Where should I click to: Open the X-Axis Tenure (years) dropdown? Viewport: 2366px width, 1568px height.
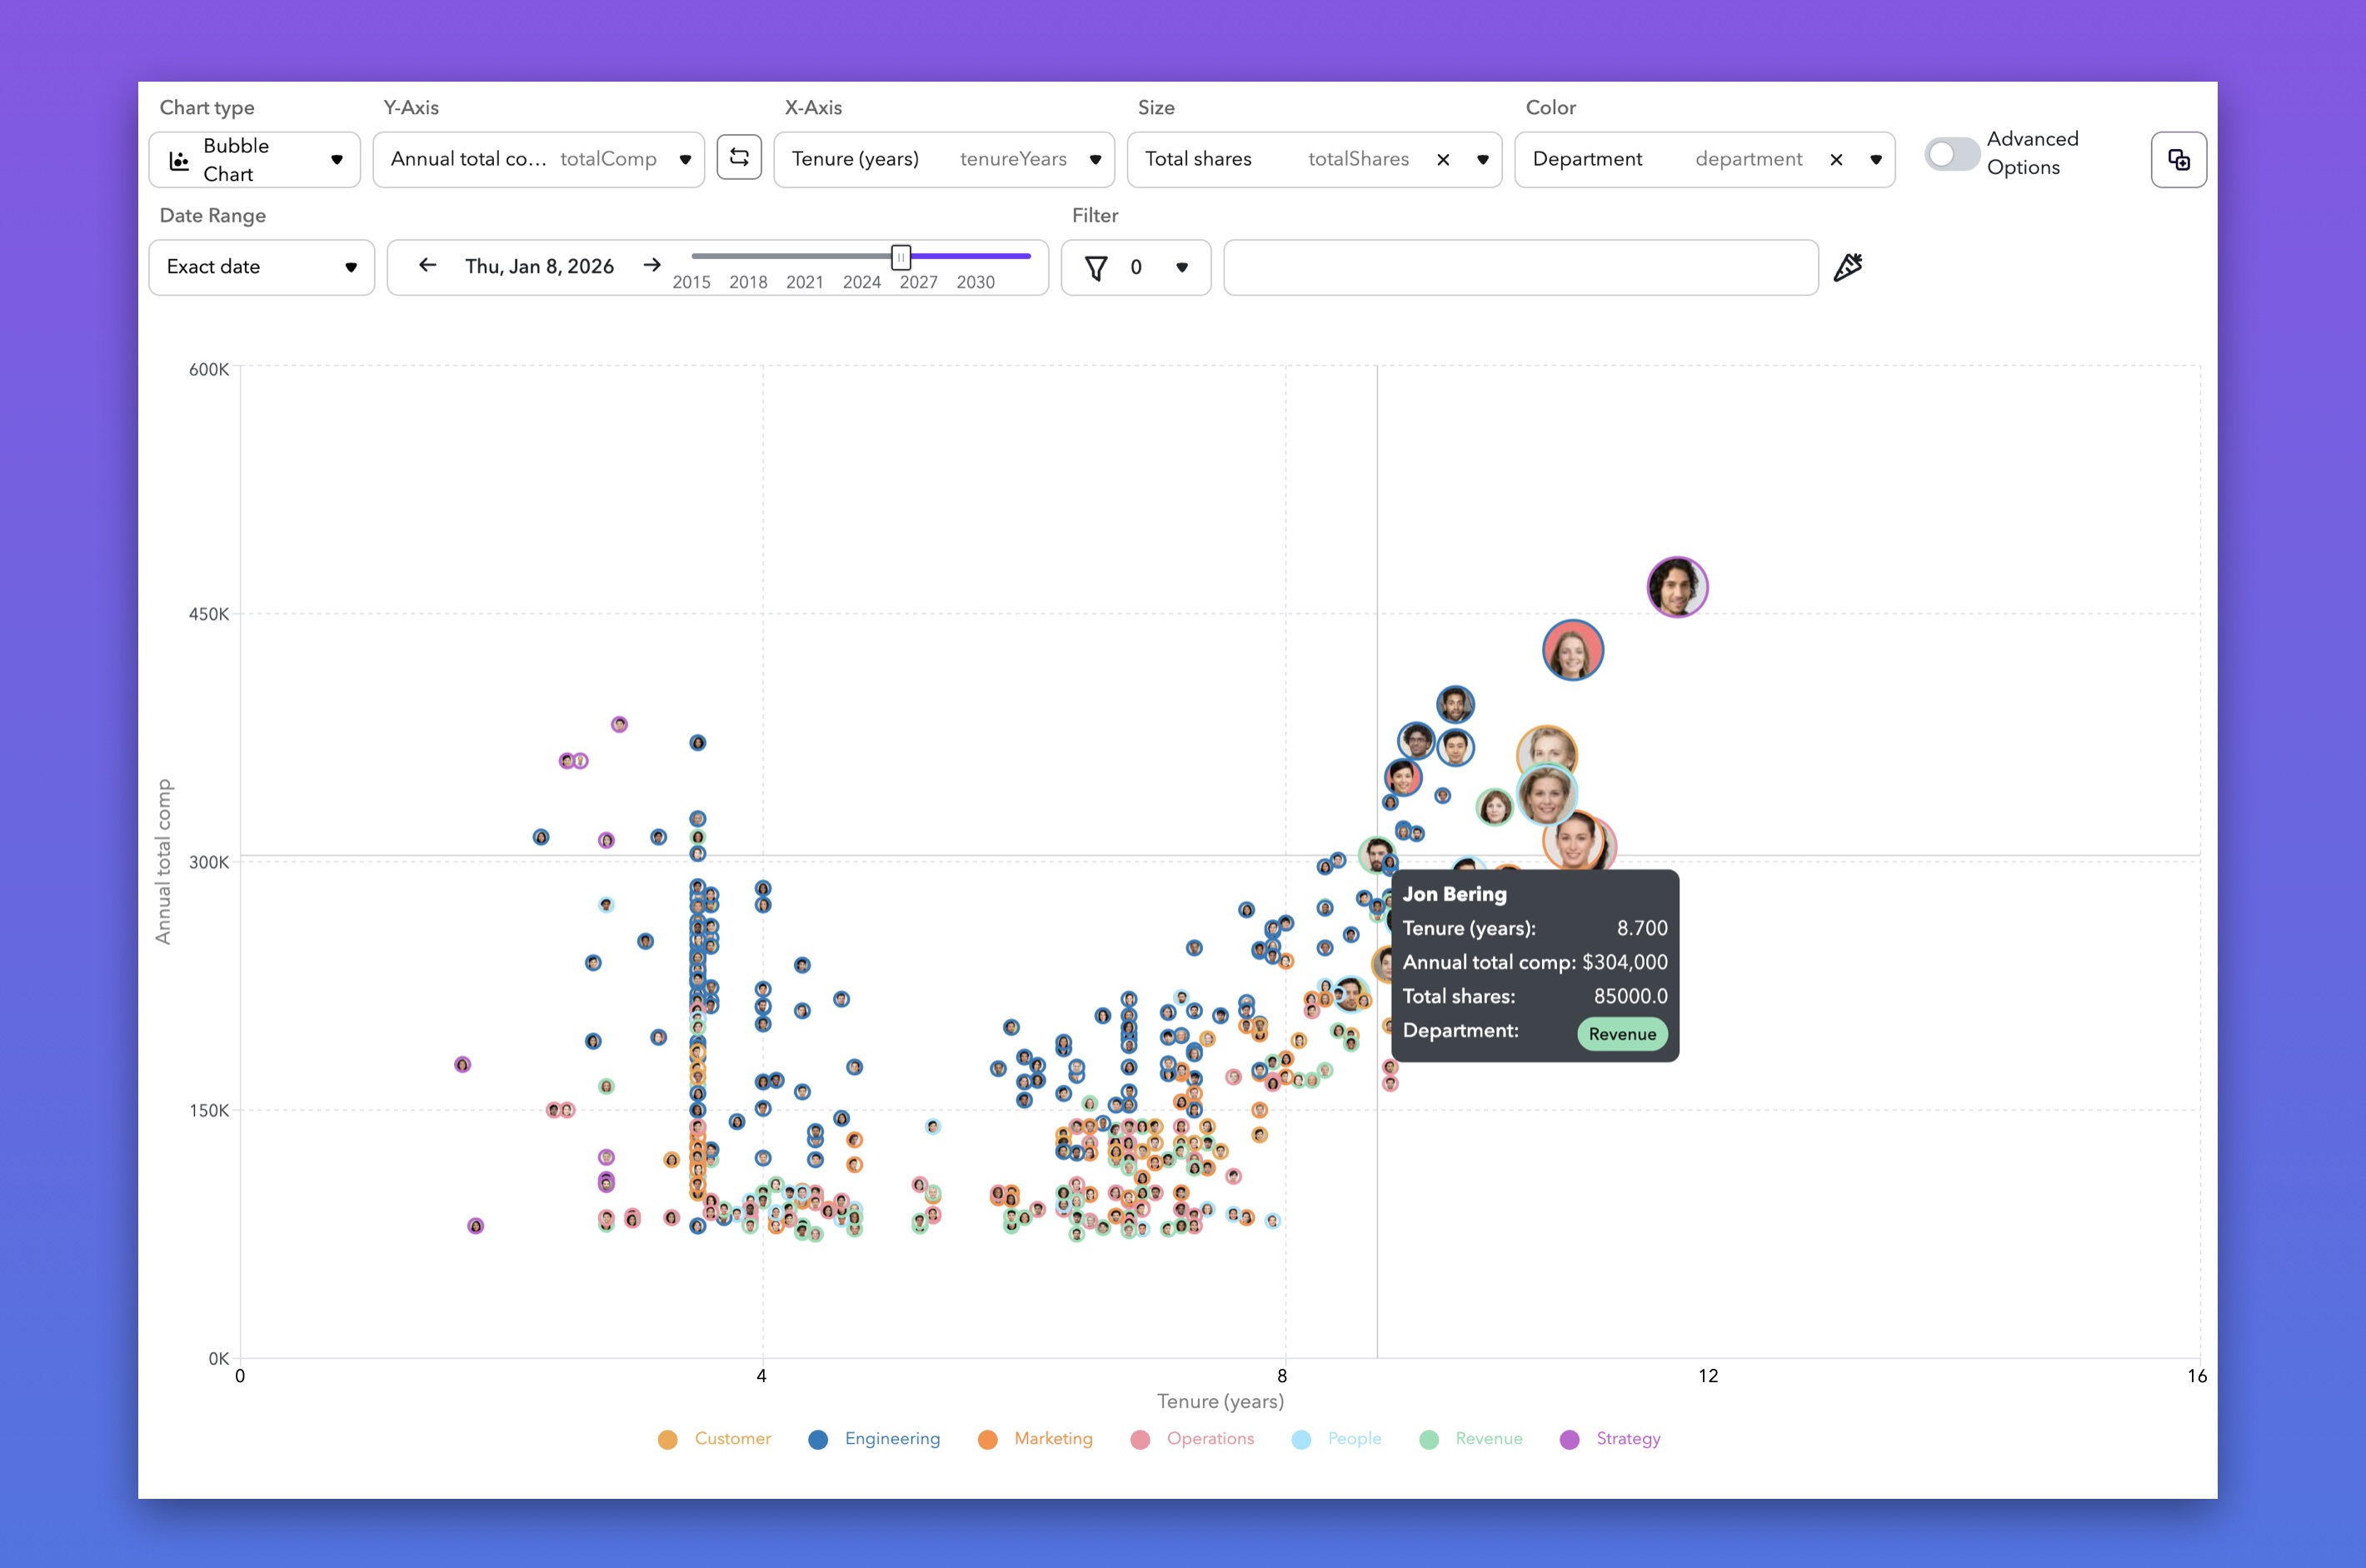pyautogui.click(x=944, y=160)
